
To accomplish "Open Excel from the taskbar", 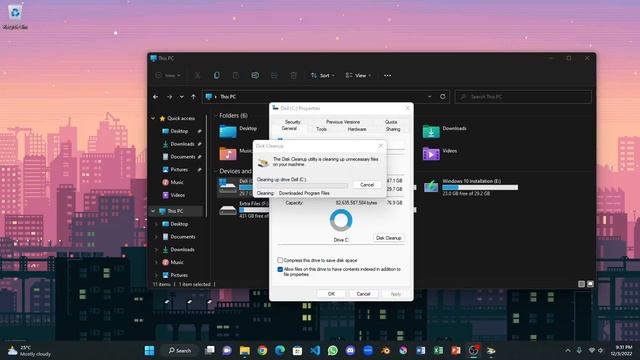I will tap(438, 351).
